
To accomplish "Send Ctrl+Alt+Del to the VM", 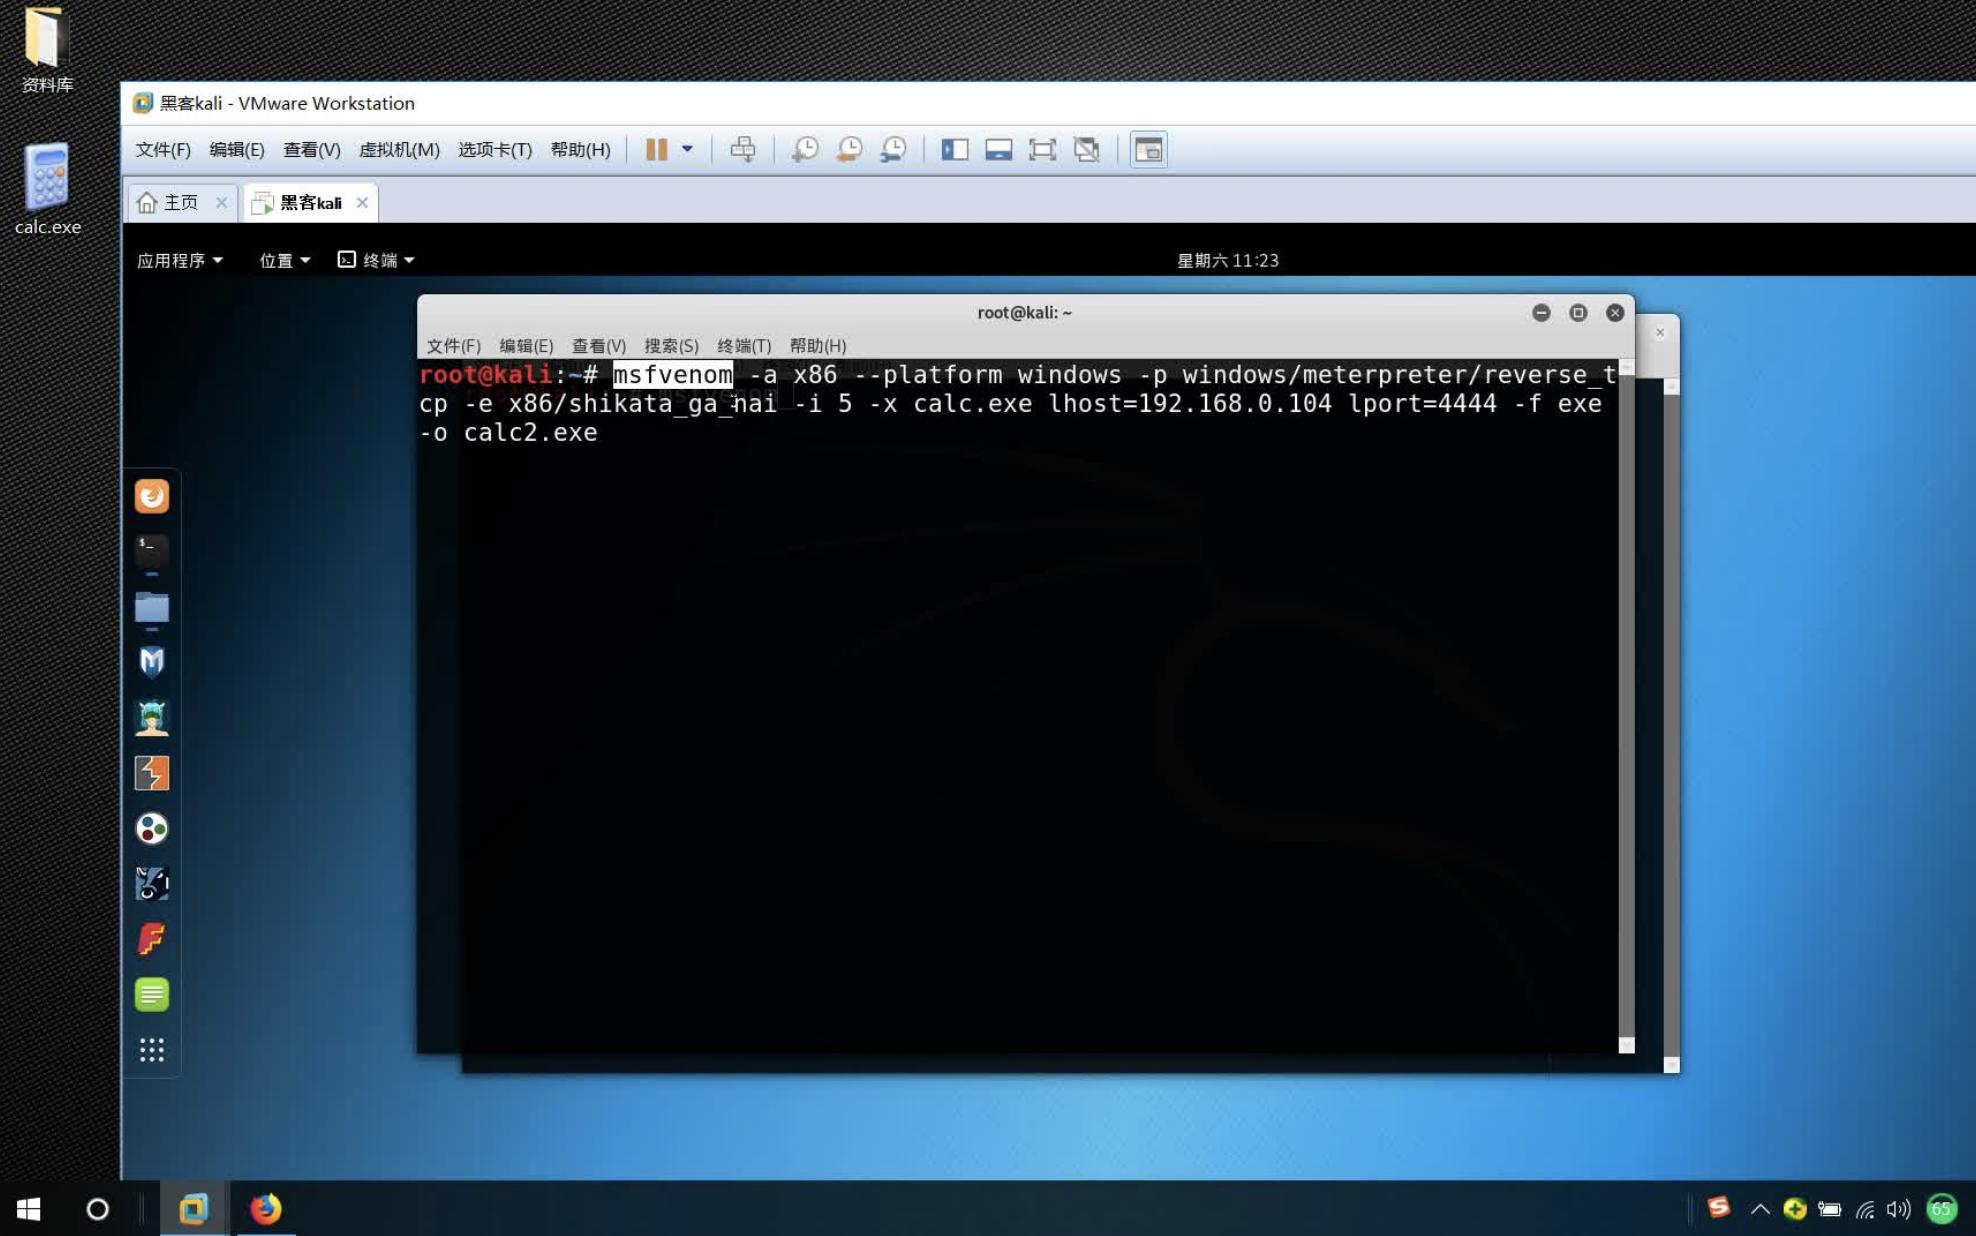I will point(742,150).
